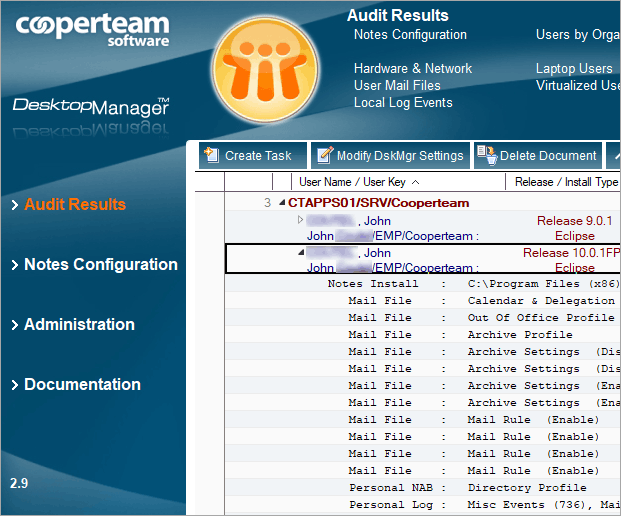Click the Create Task button
Image resolution: width=621 pixels, height=516 pixels.
[253, 155]
